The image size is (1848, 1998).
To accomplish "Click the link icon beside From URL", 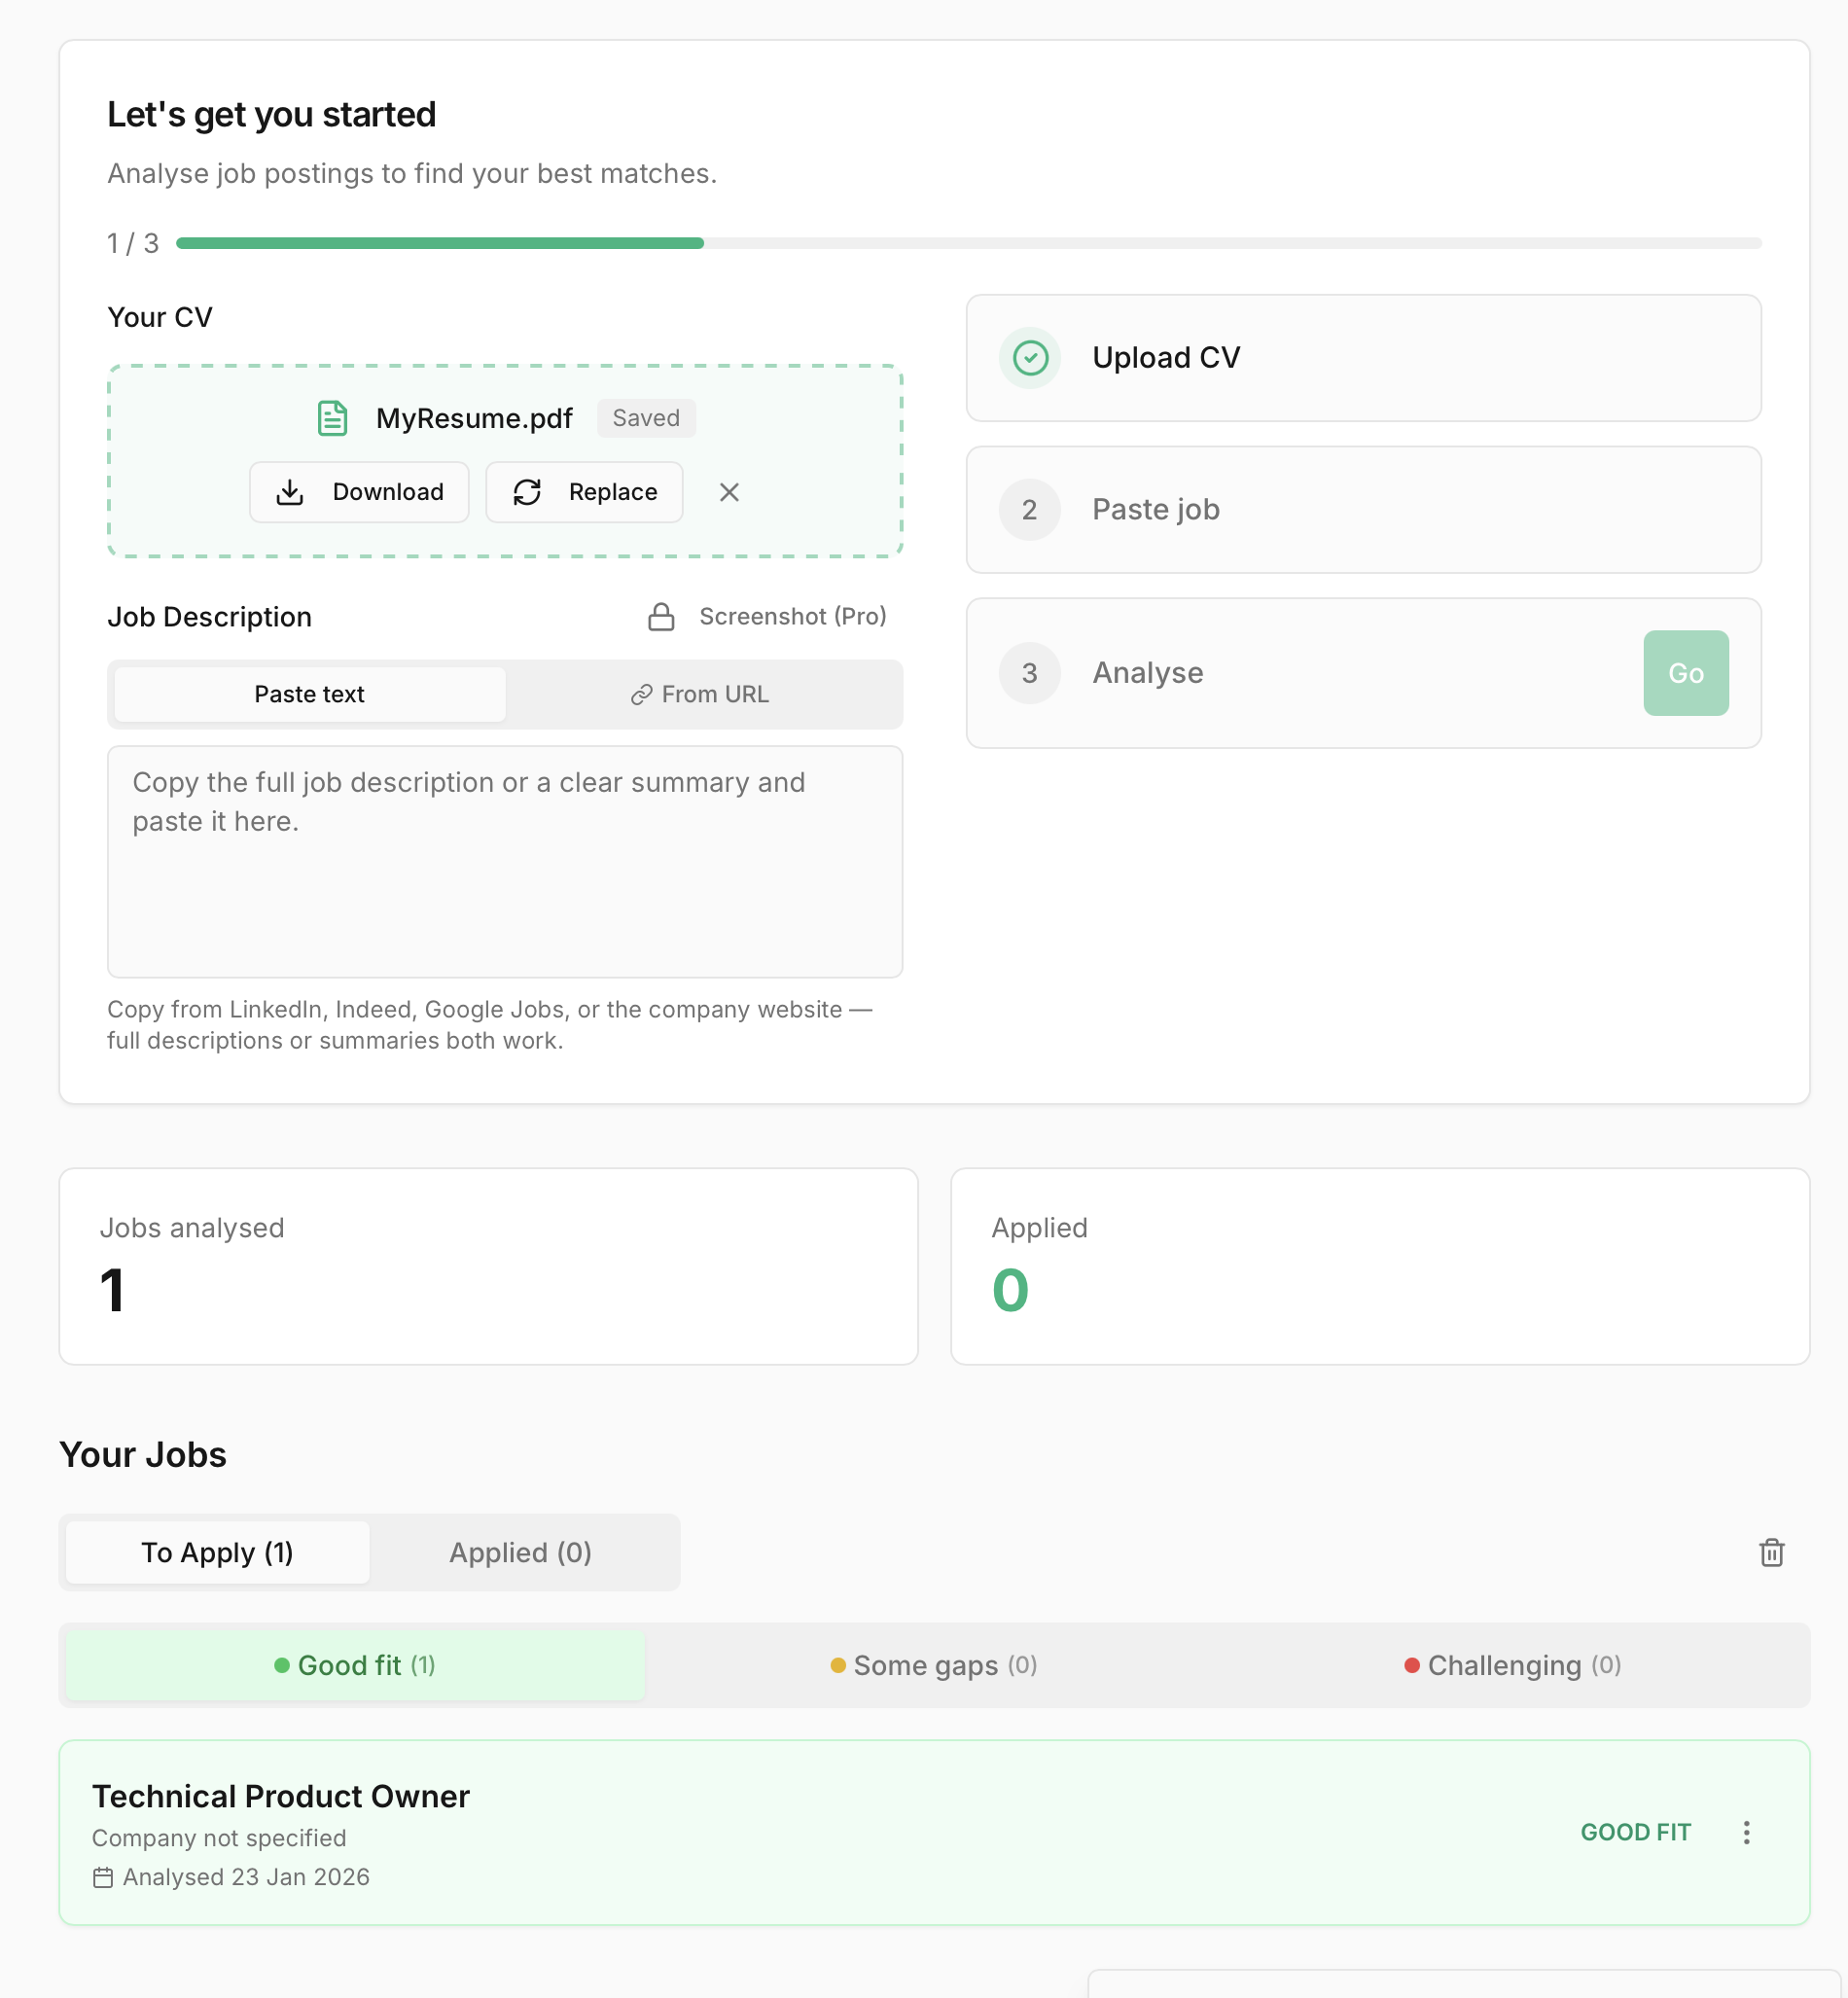I will tap(641, 694).
